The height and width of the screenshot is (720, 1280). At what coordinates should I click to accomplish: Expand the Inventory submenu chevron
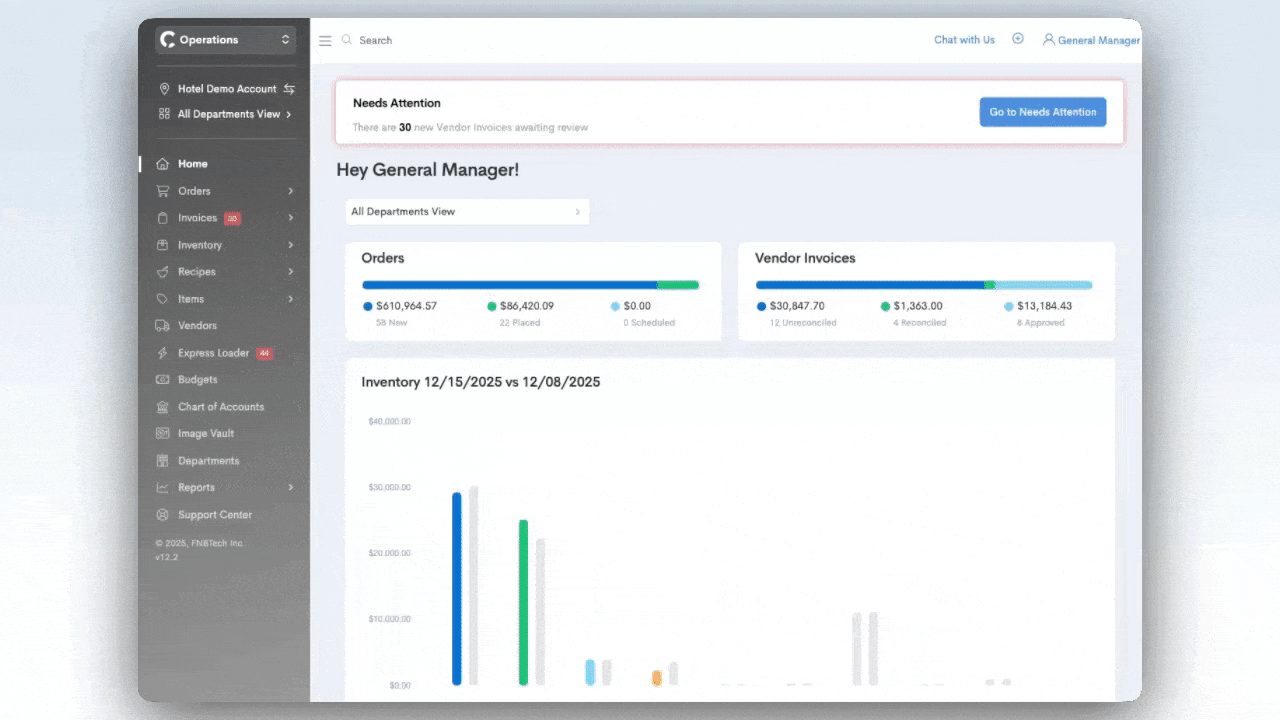291,245
